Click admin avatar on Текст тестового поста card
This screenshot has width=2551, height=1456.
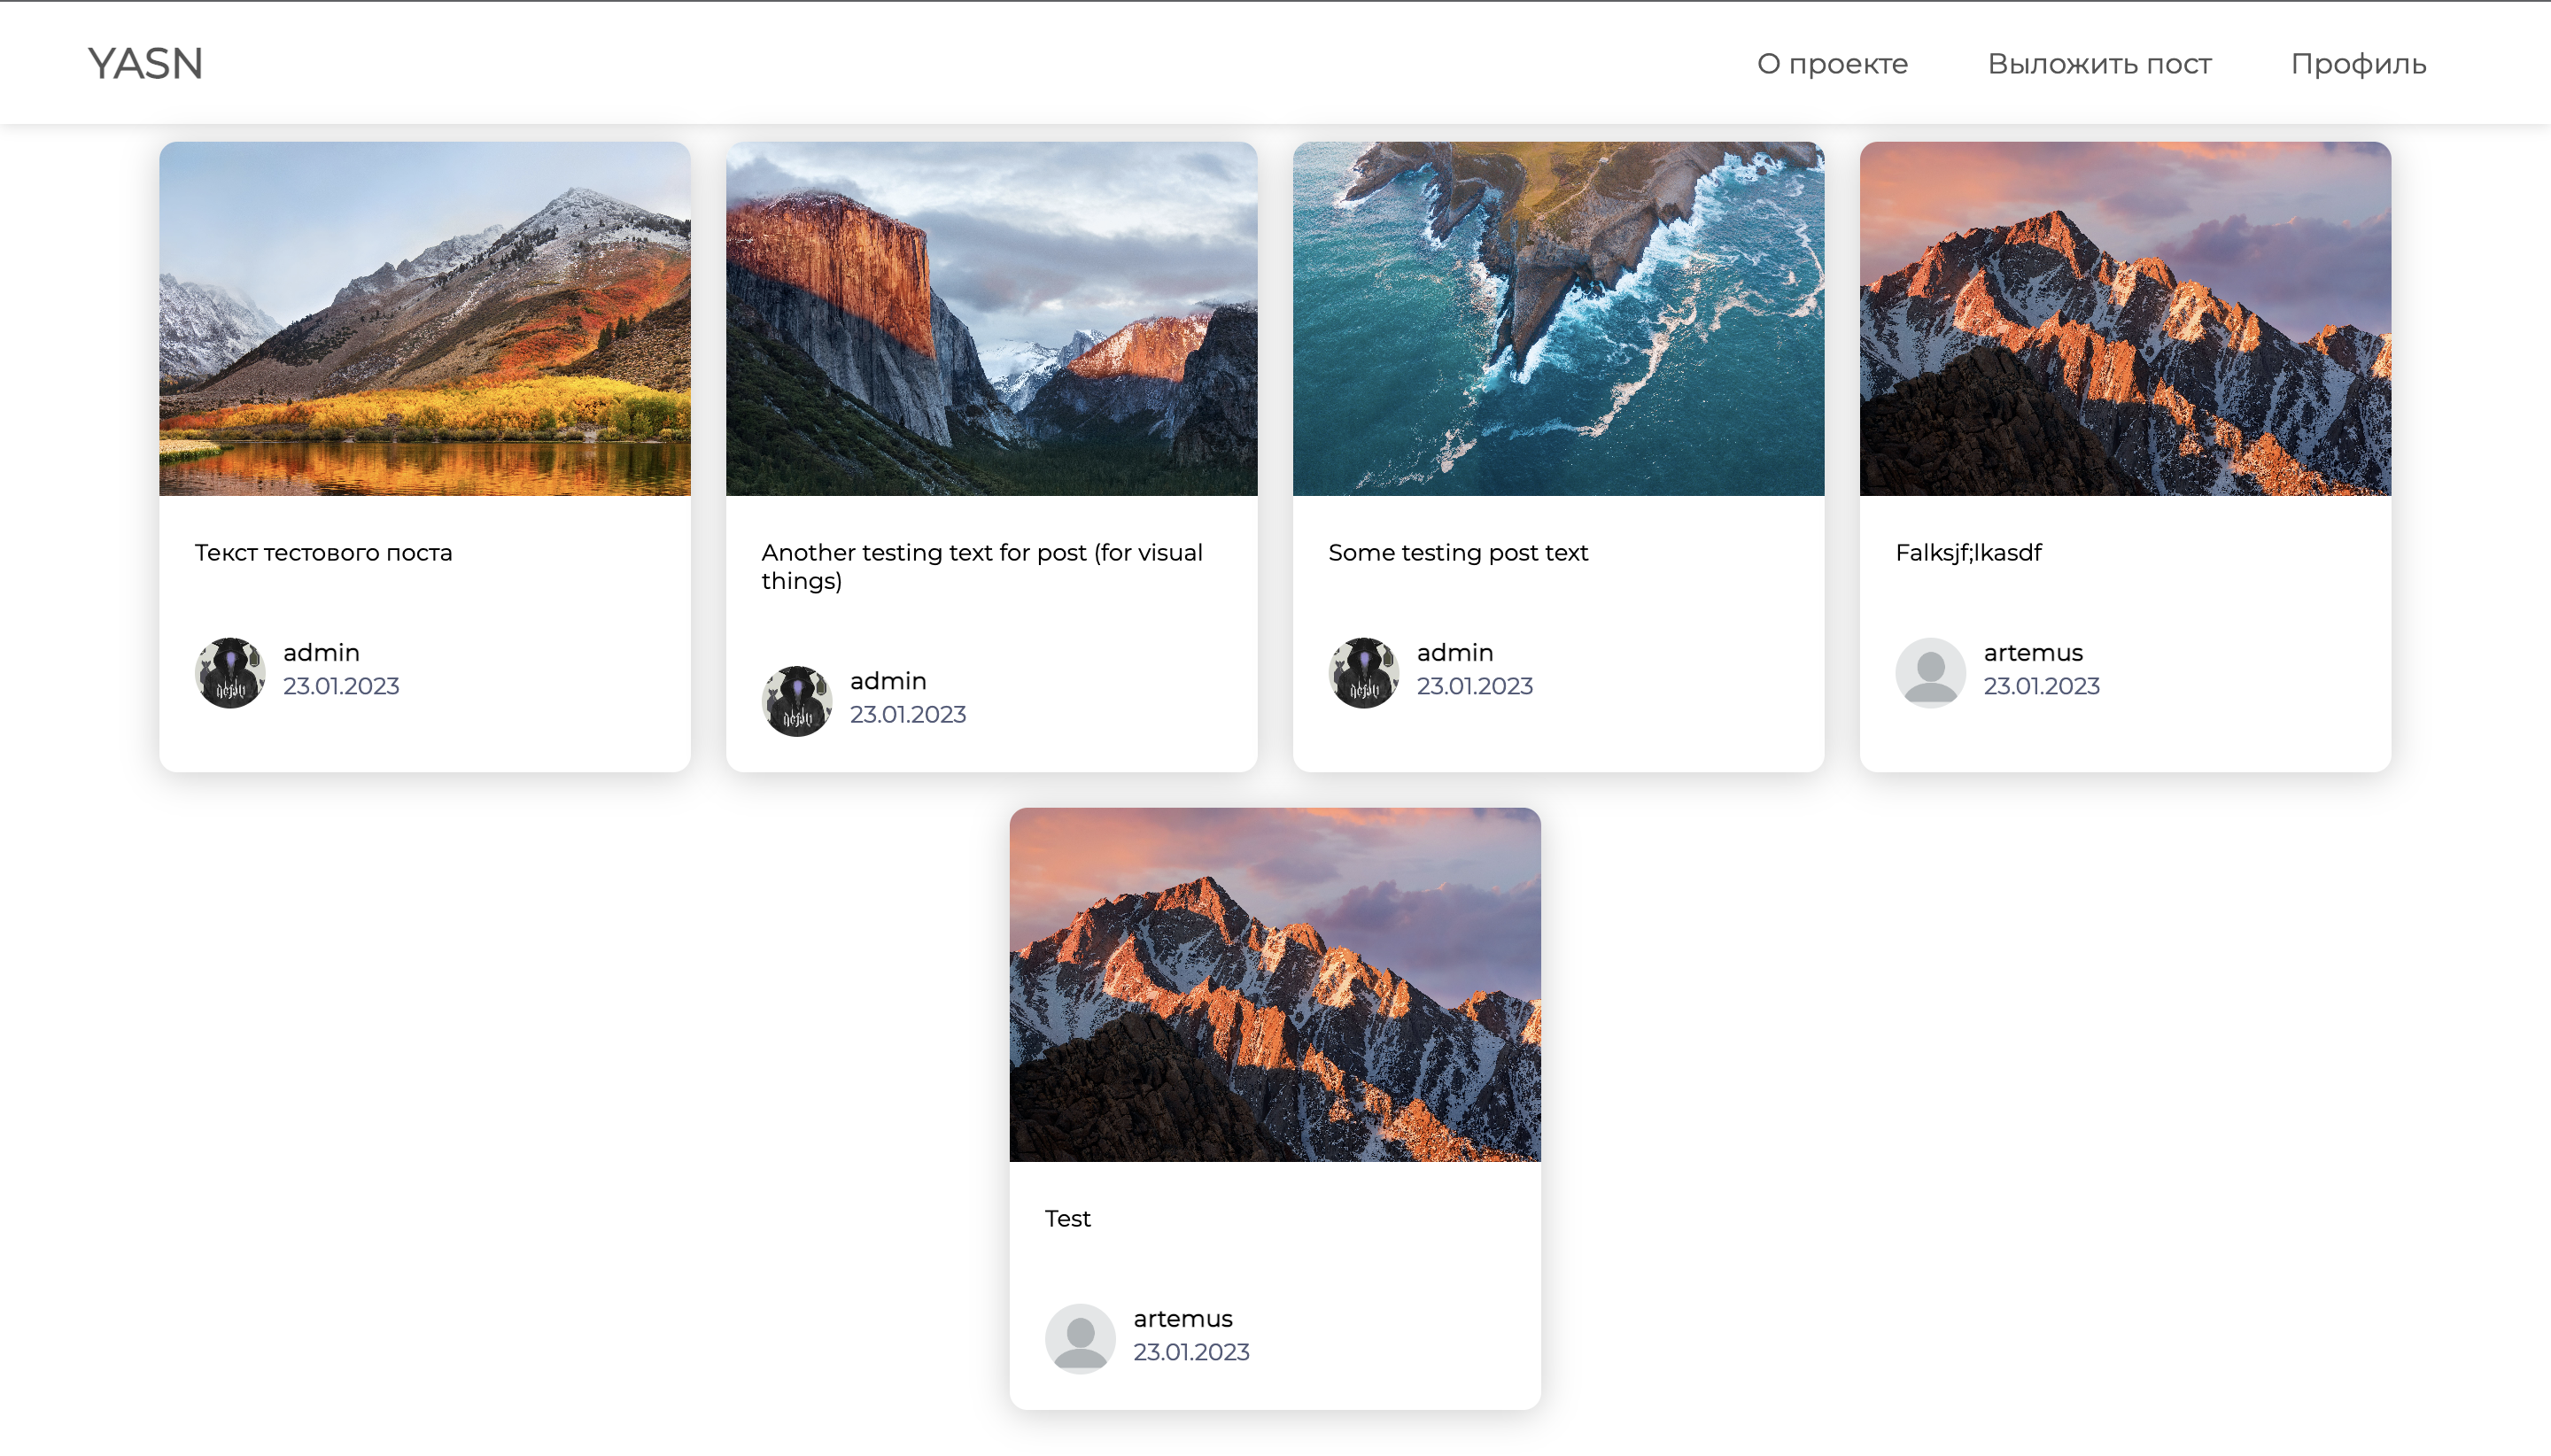click(230, 673)
